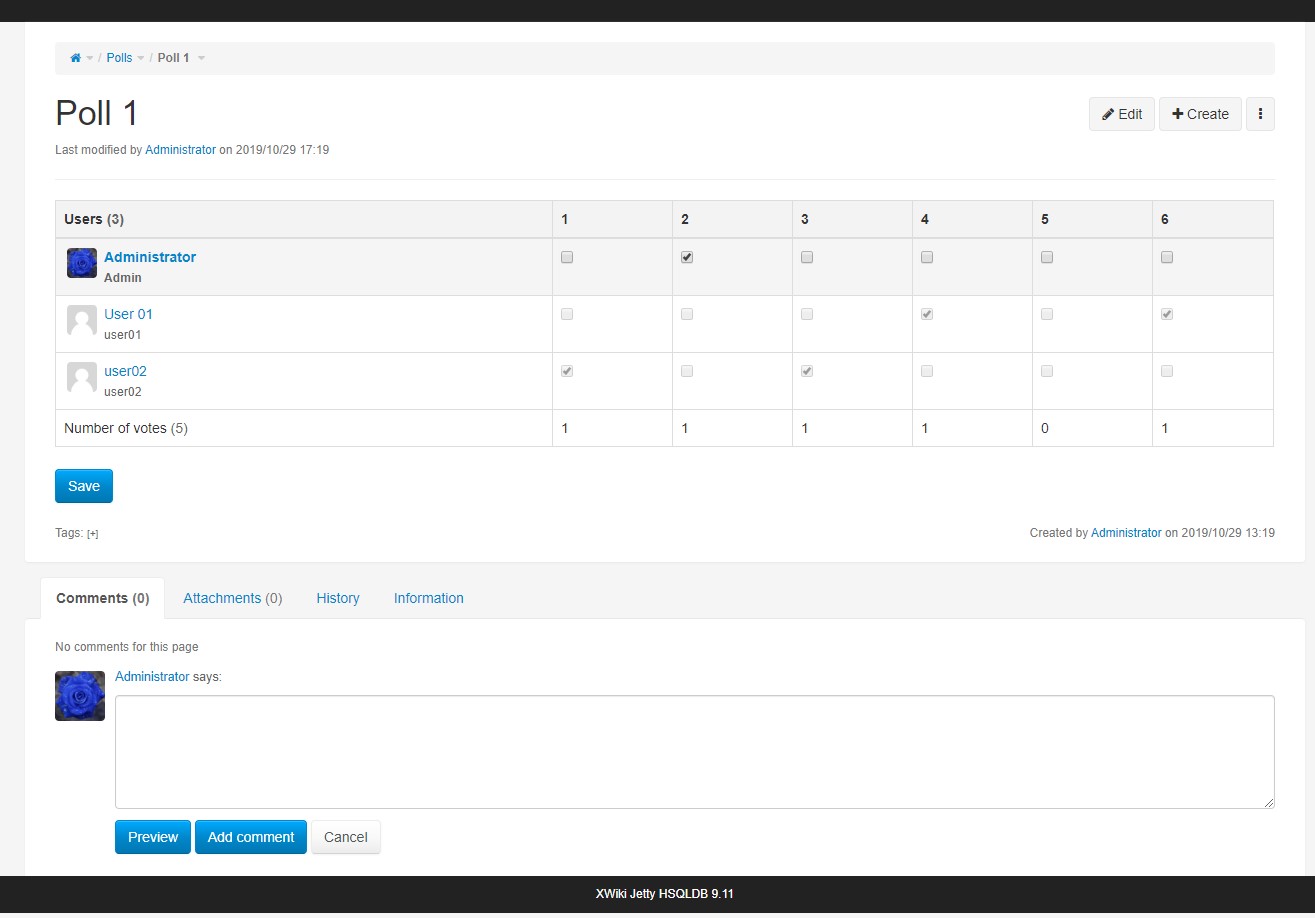Click the Add comment button

250,837
